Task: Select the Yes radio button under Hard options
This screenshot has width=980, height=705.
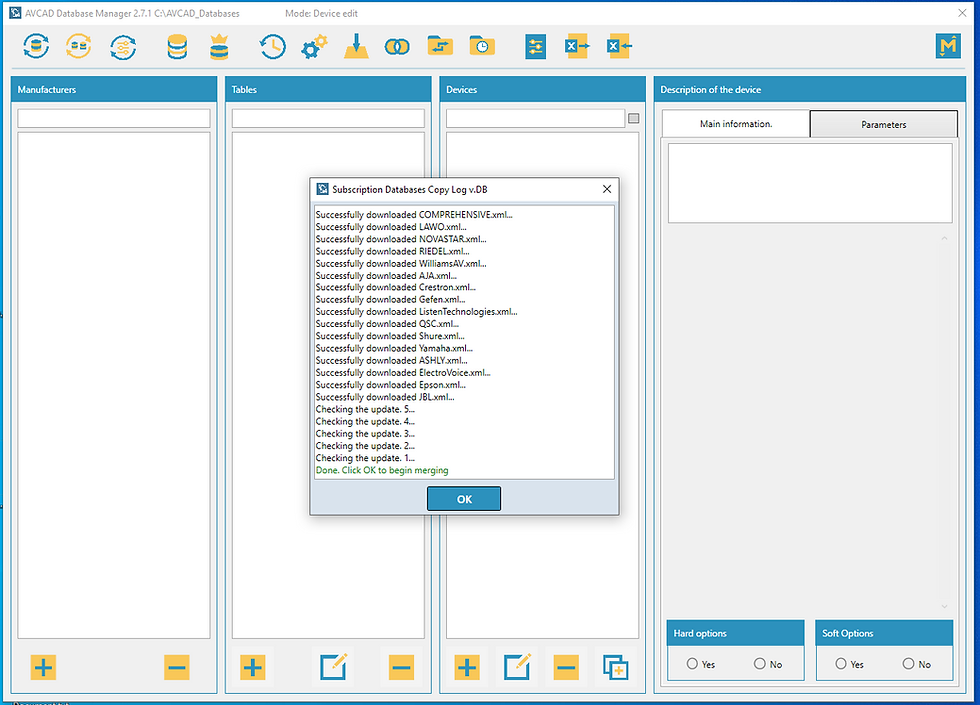Action: pyautogui.click(x=691, y=663)
